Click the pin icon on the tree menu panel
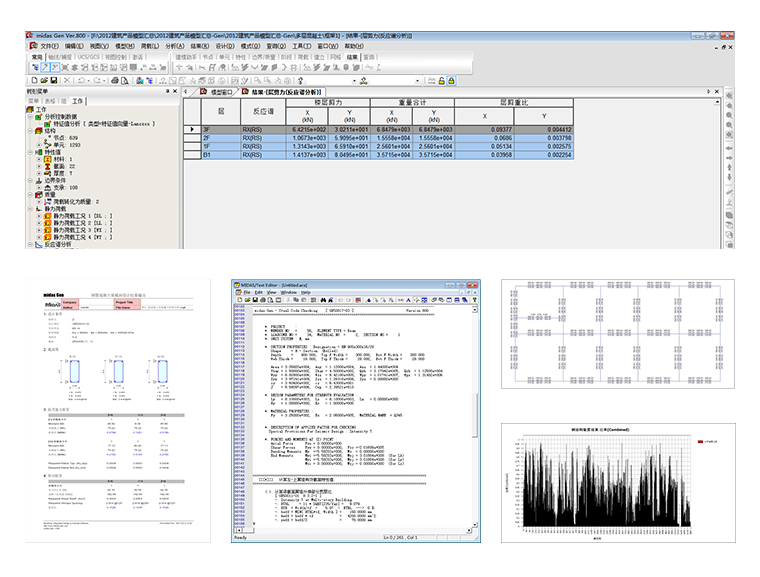The height and width of the screenshot is (577, 760). (x=168, y=91)
